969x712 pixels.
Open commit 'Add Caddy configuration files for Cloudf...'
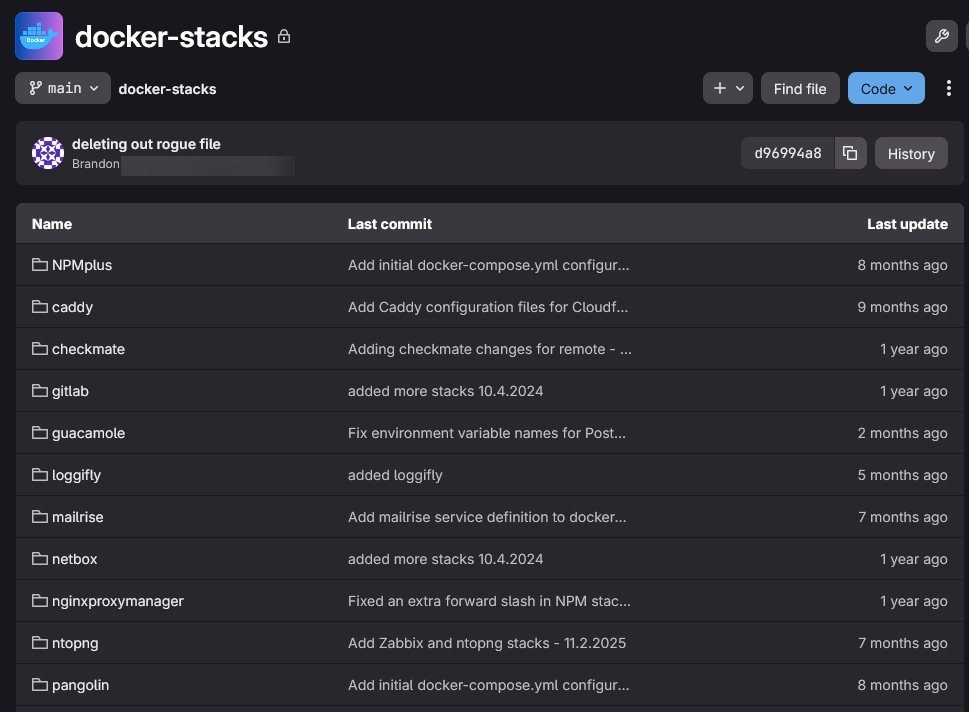pyautogui.click(x=488, y=307)
